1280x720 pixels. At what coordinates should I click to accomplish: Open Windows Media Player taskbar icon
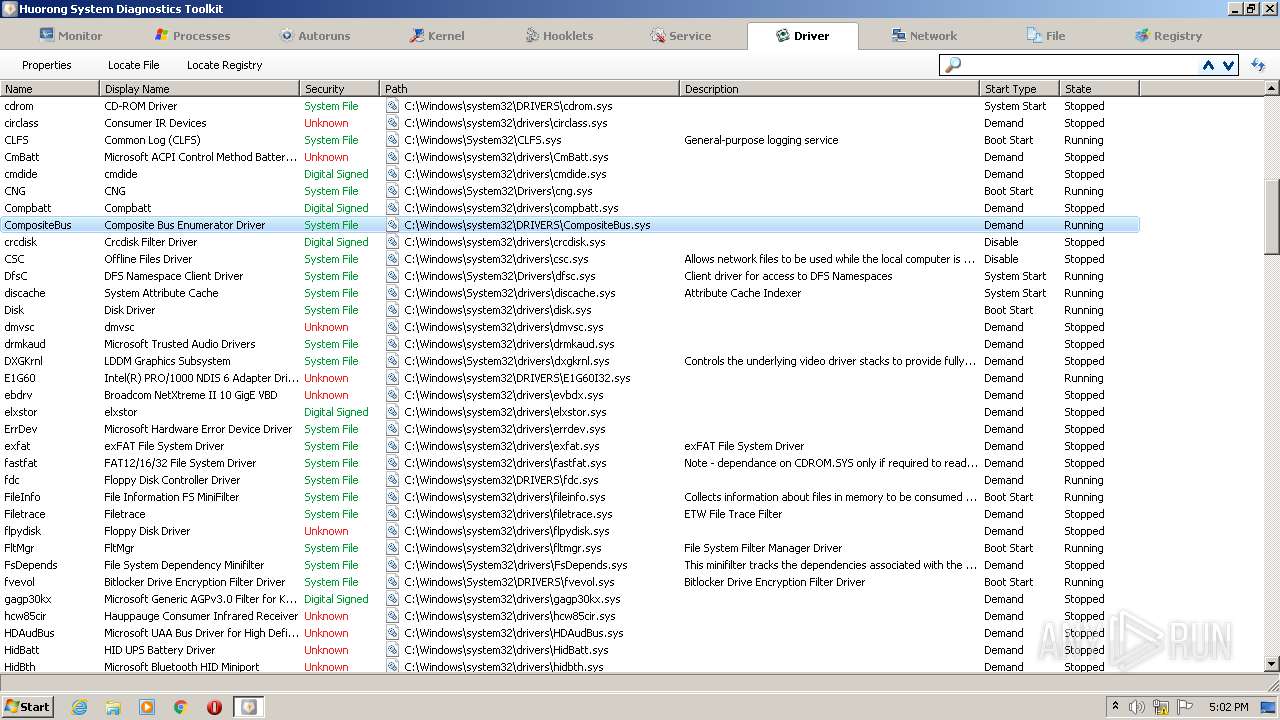pyautogui.click(x=147, y=707)
